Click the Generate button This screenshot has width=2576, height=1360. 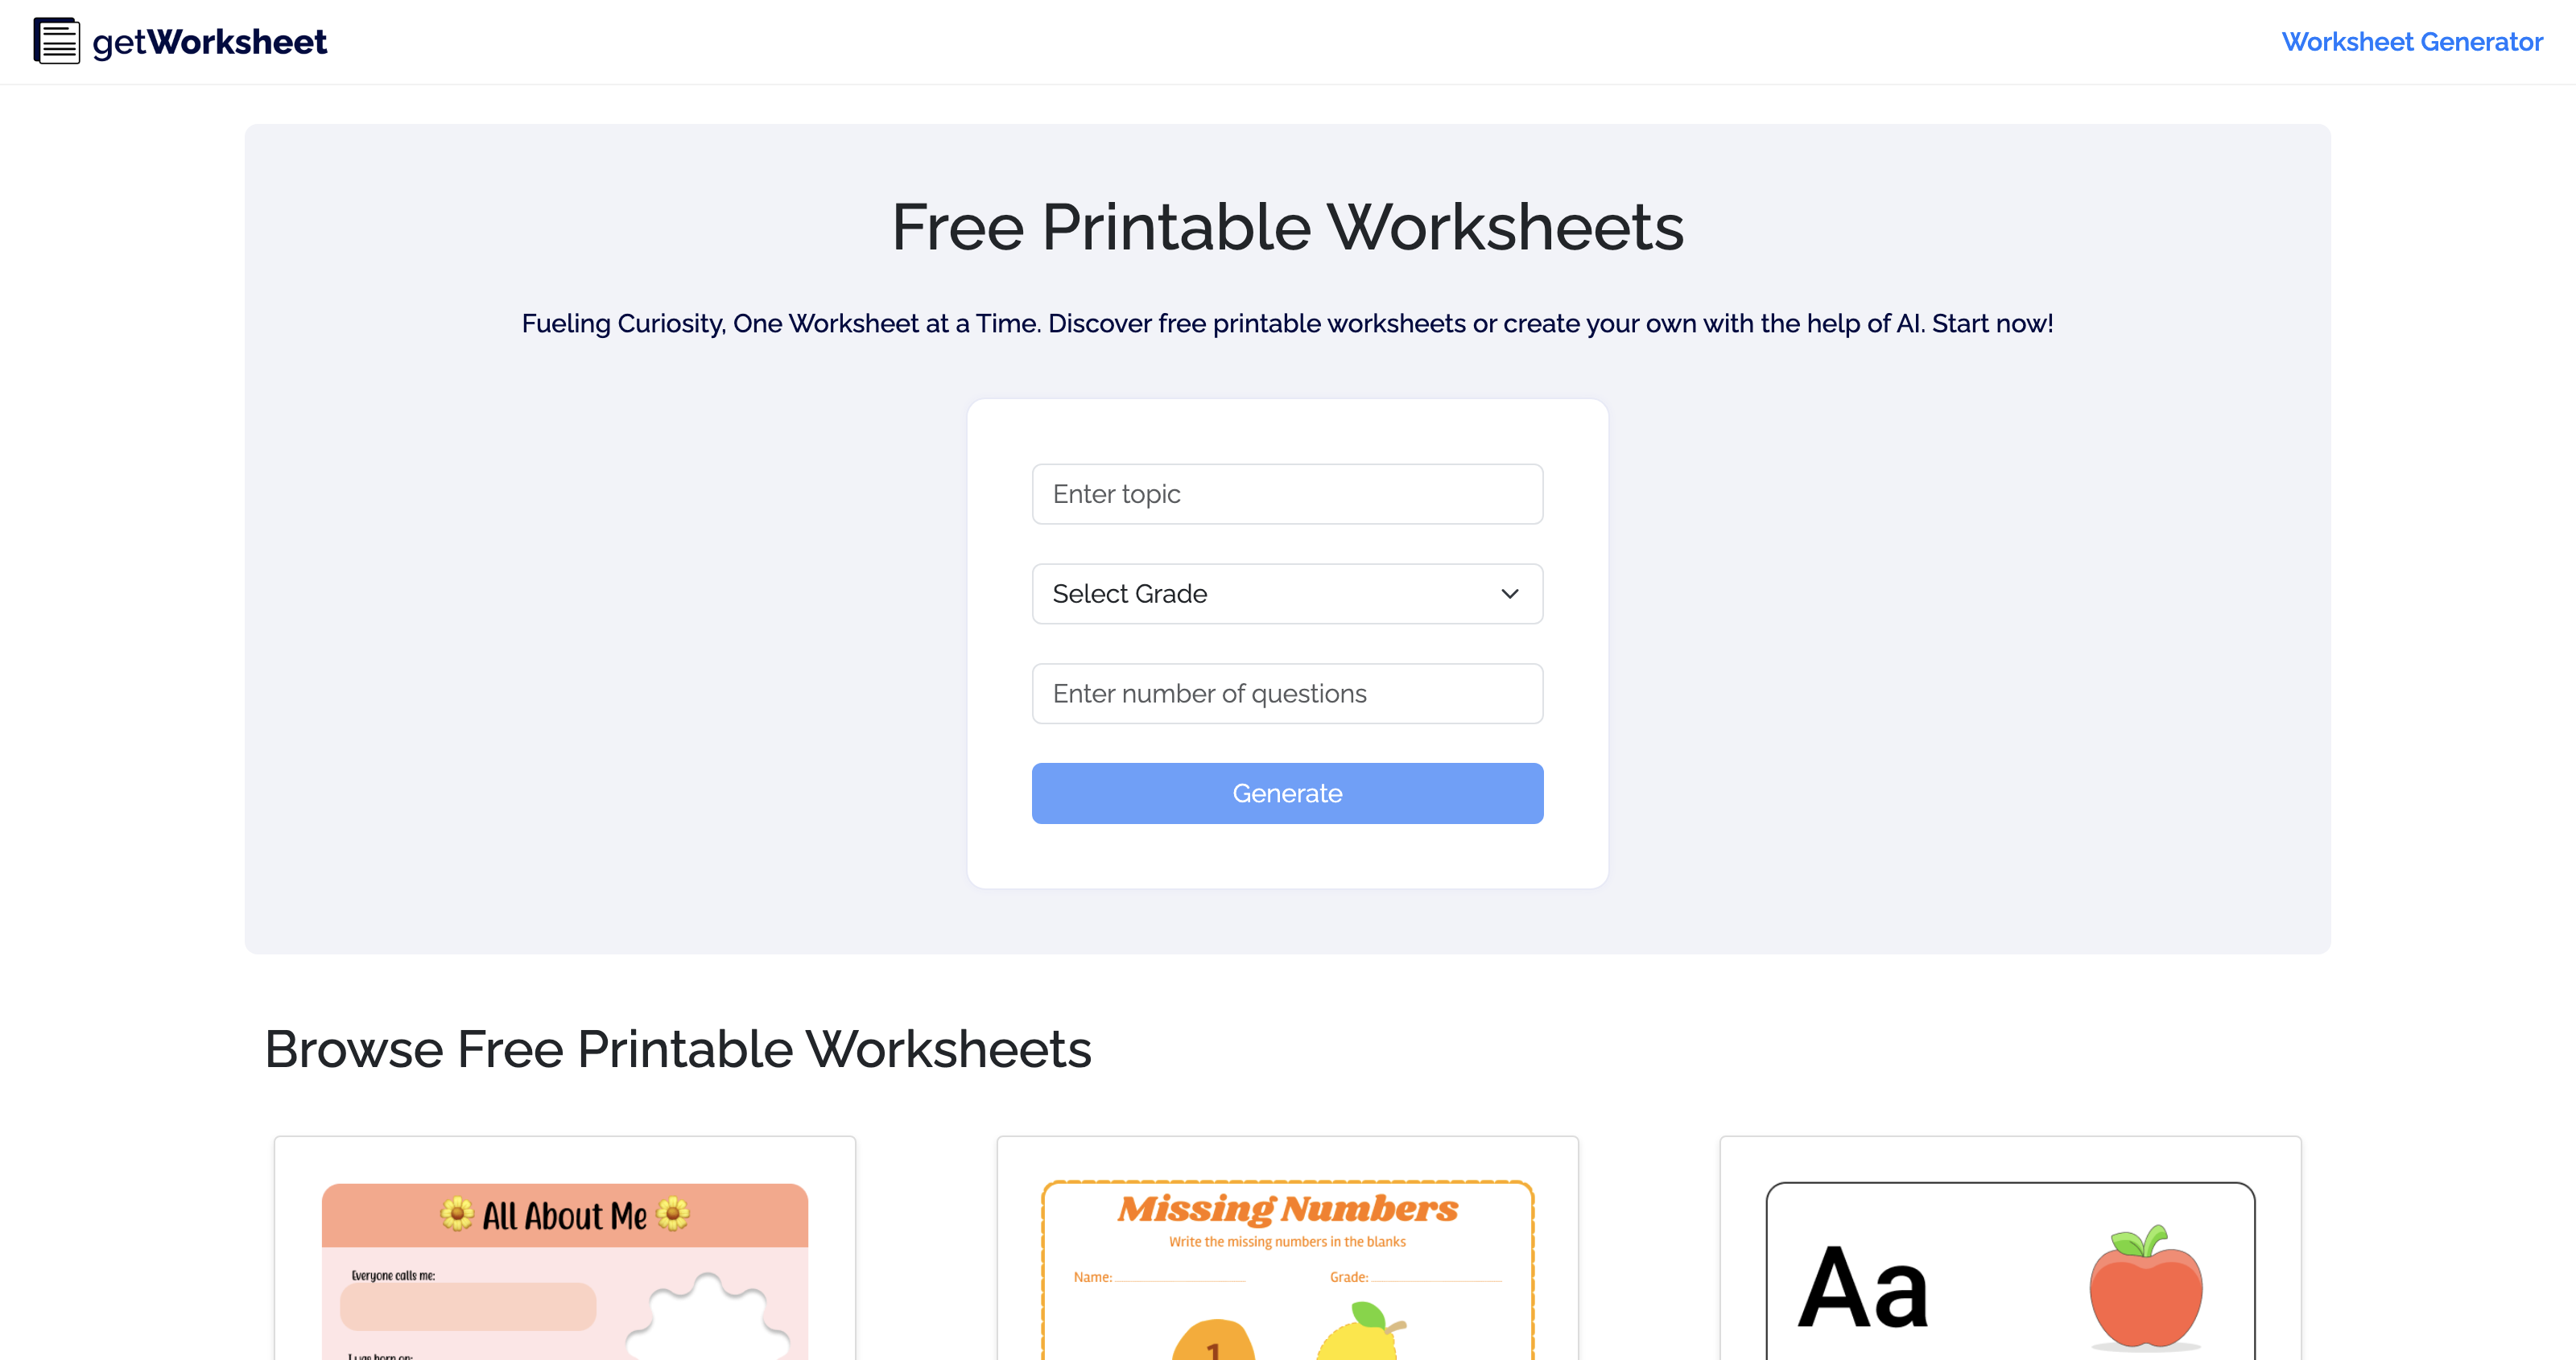[x=1287, y=794]
